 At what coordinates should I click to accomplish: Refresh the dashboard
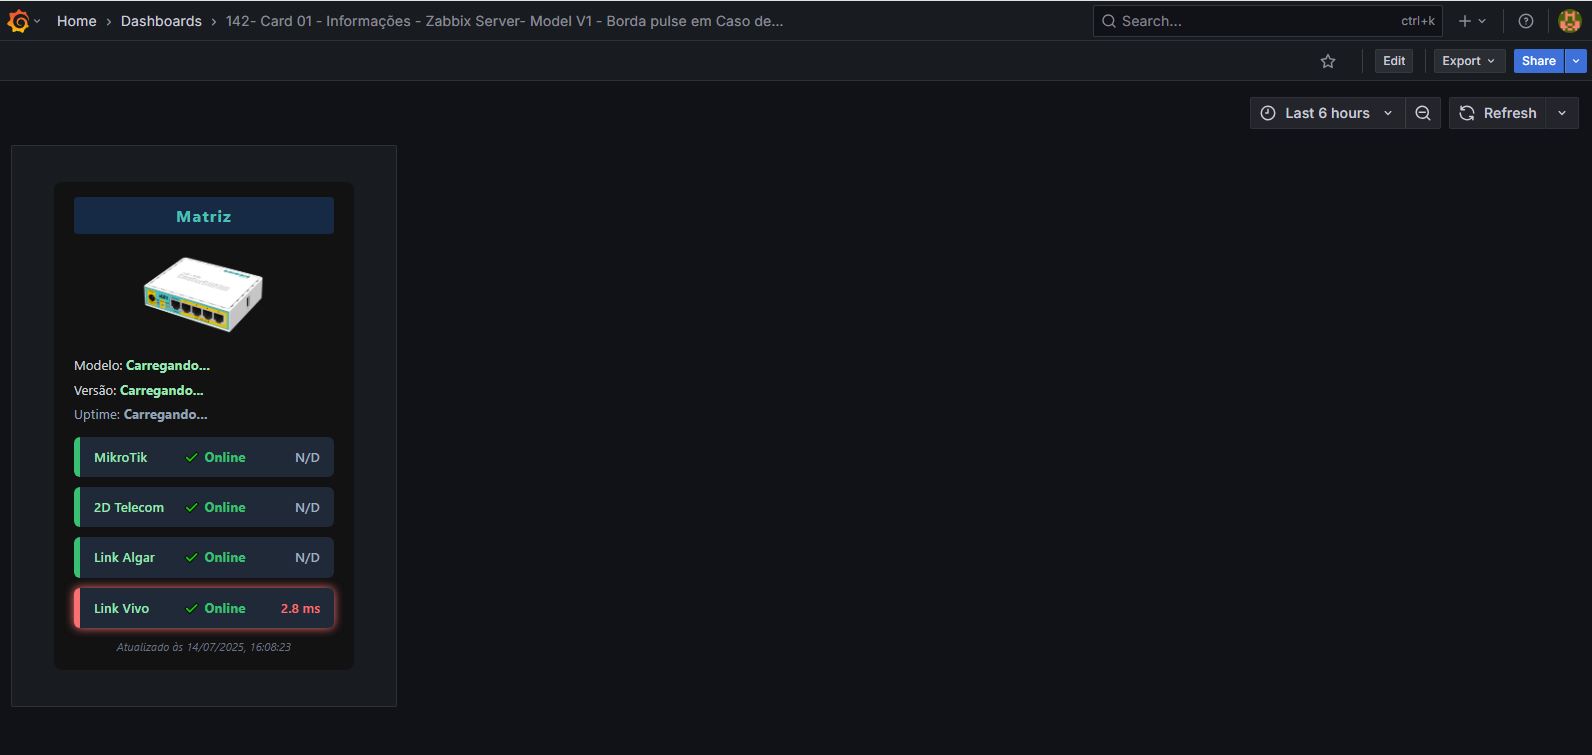(1498, 113)
